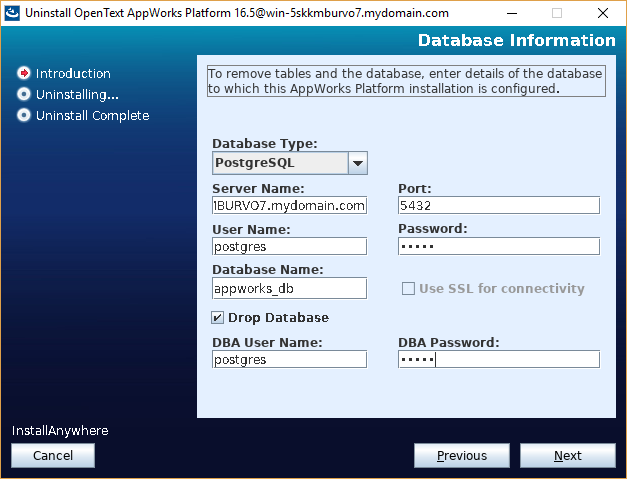Click the Introduction step arrow icon
Viewport: 627px width, 479px height.
[24, 73]
